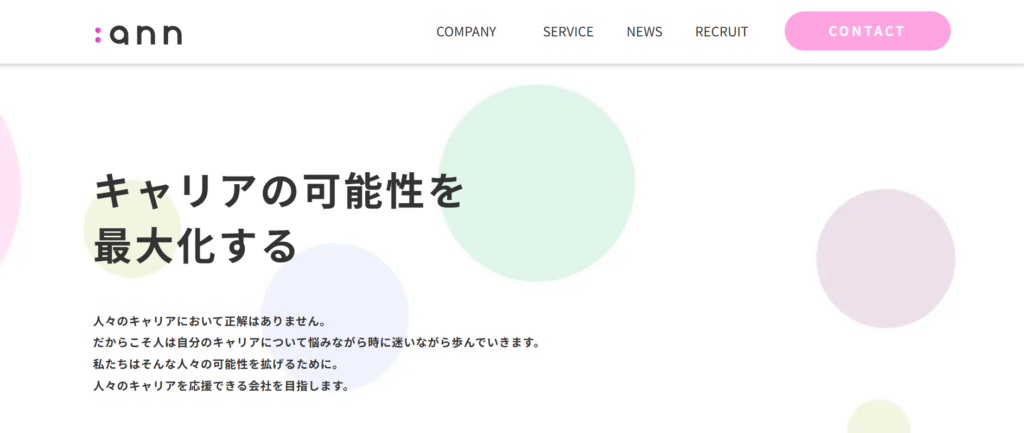Click the ann logo in the header
Image resolution: width=1024 pixels, height=433 pixels.
[138, 34]
